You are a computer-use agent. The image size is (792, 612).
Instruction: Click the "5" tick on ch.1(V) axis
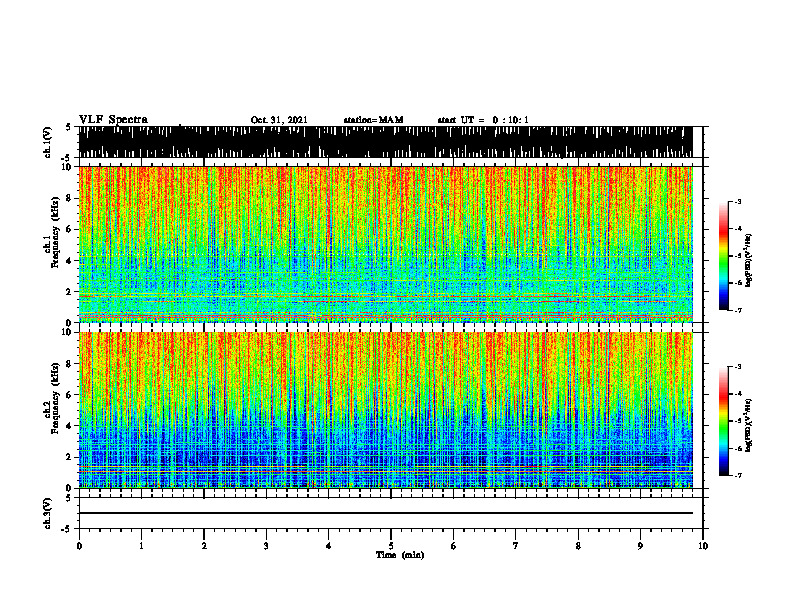(x=69, y=127)
